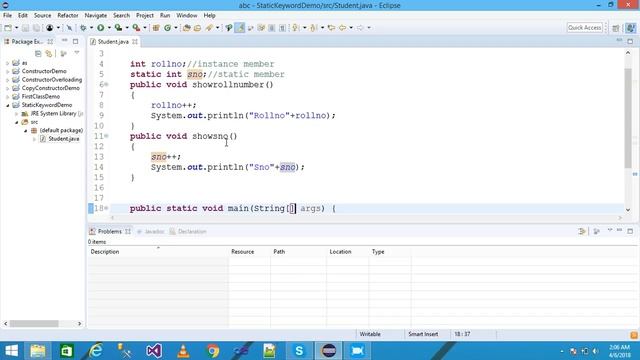Click the green Run button icon
The width and height of the screenshot is (640, 360).
[100, 28]
